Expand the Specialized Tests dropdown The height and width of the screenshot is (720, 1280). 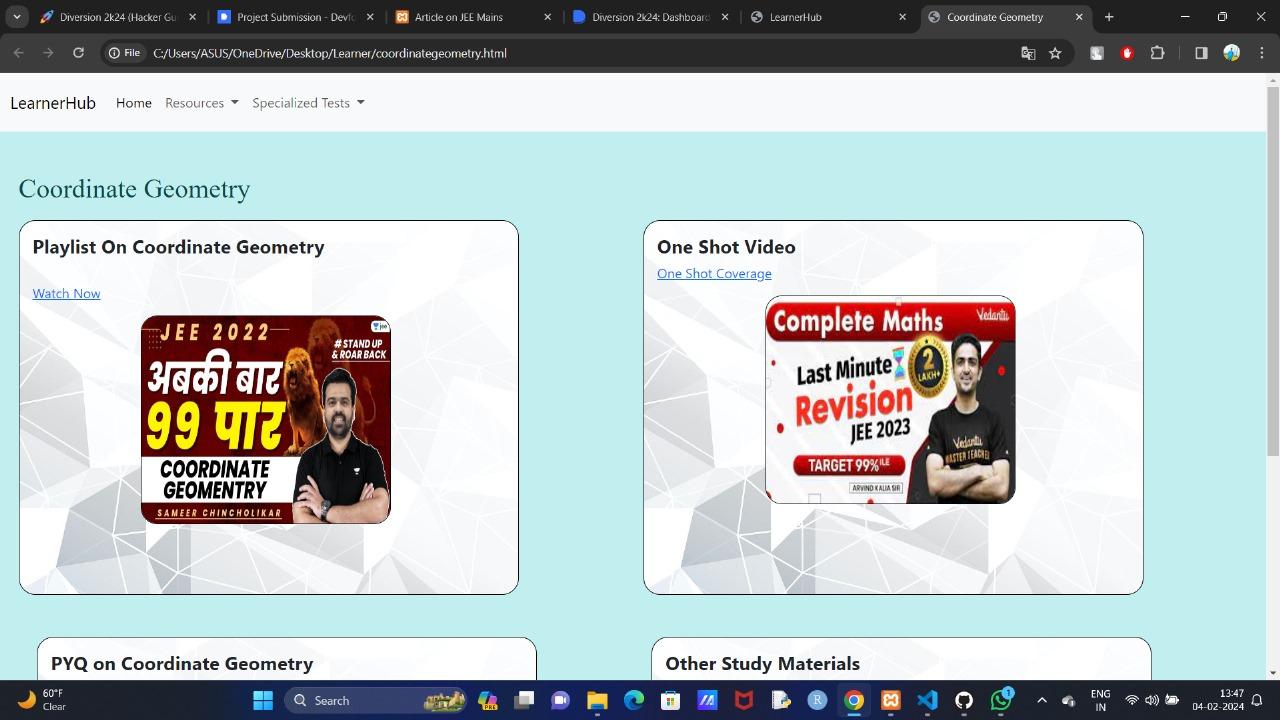point(308,103)
